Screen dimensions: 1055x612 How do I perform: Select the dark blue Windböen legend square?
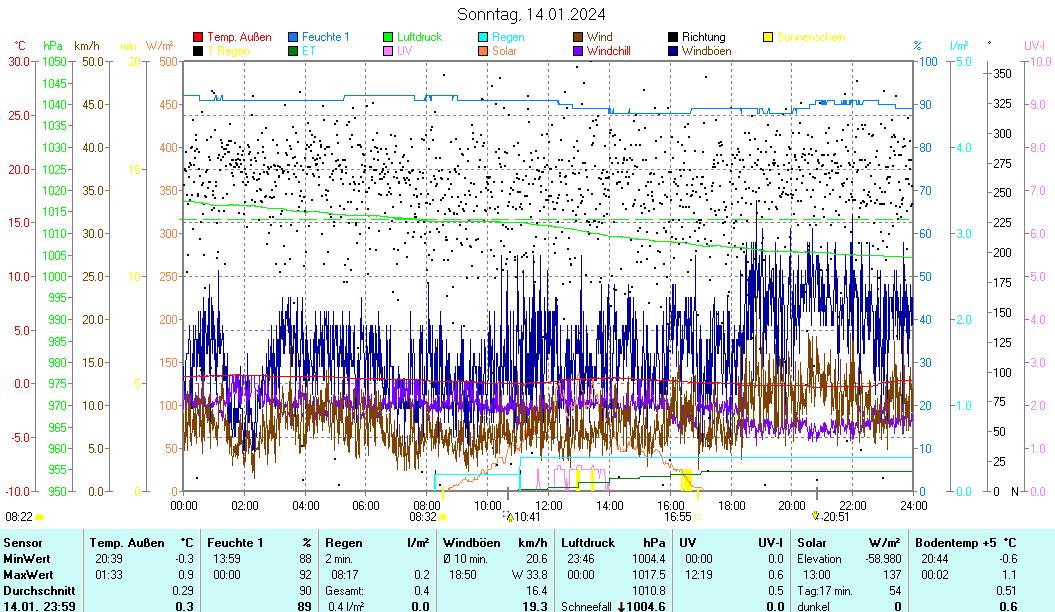pos(673,50)
